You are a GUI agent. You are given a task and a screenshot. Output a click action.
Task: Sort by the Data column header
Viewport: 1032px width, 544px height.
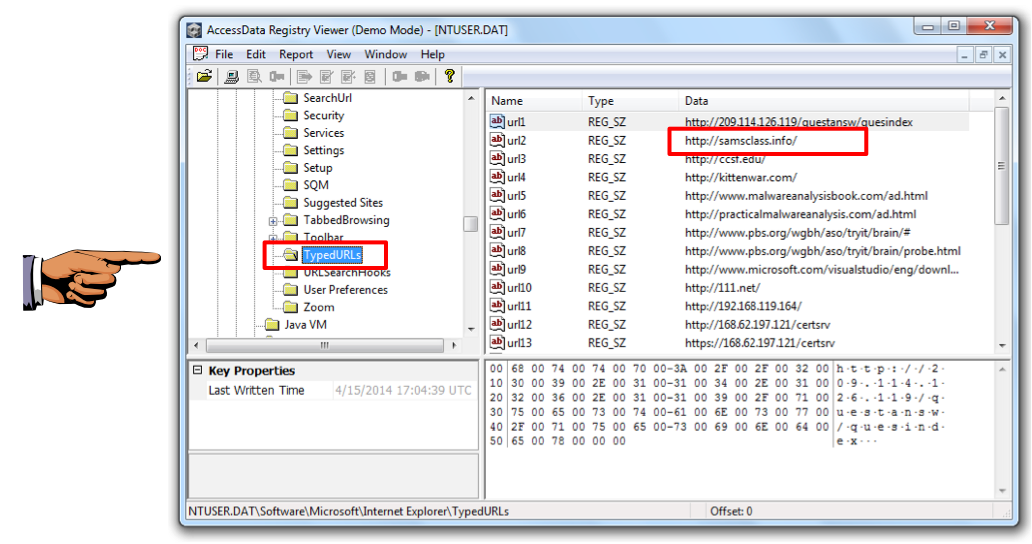[824, 101]
